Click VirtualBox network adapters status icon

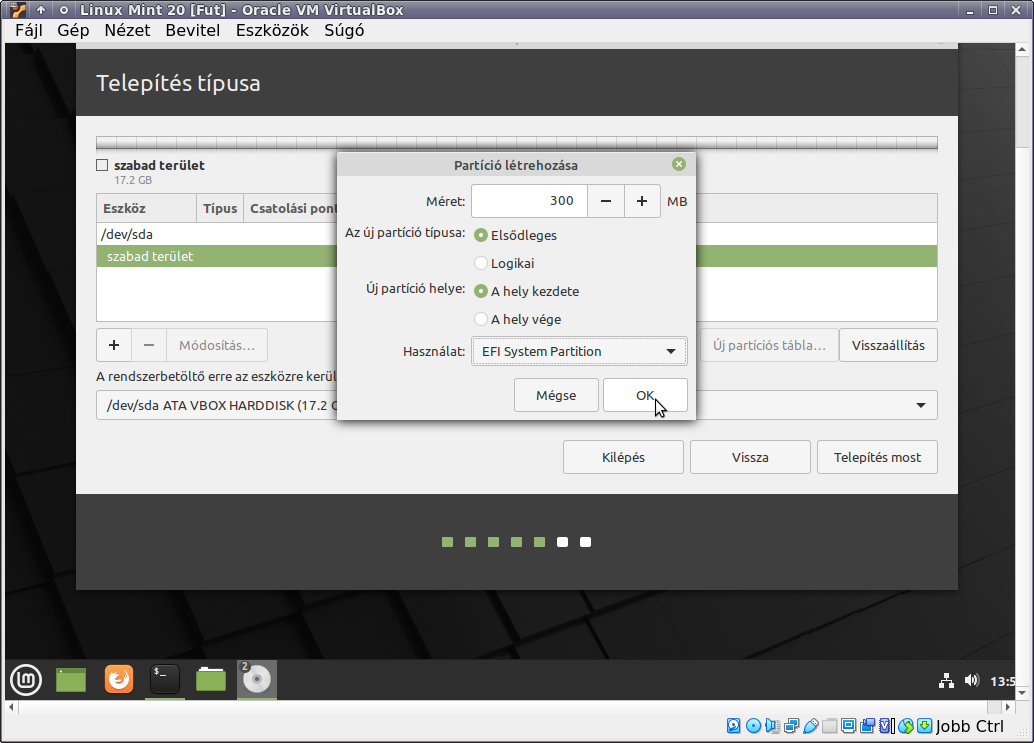click(791, 726)
